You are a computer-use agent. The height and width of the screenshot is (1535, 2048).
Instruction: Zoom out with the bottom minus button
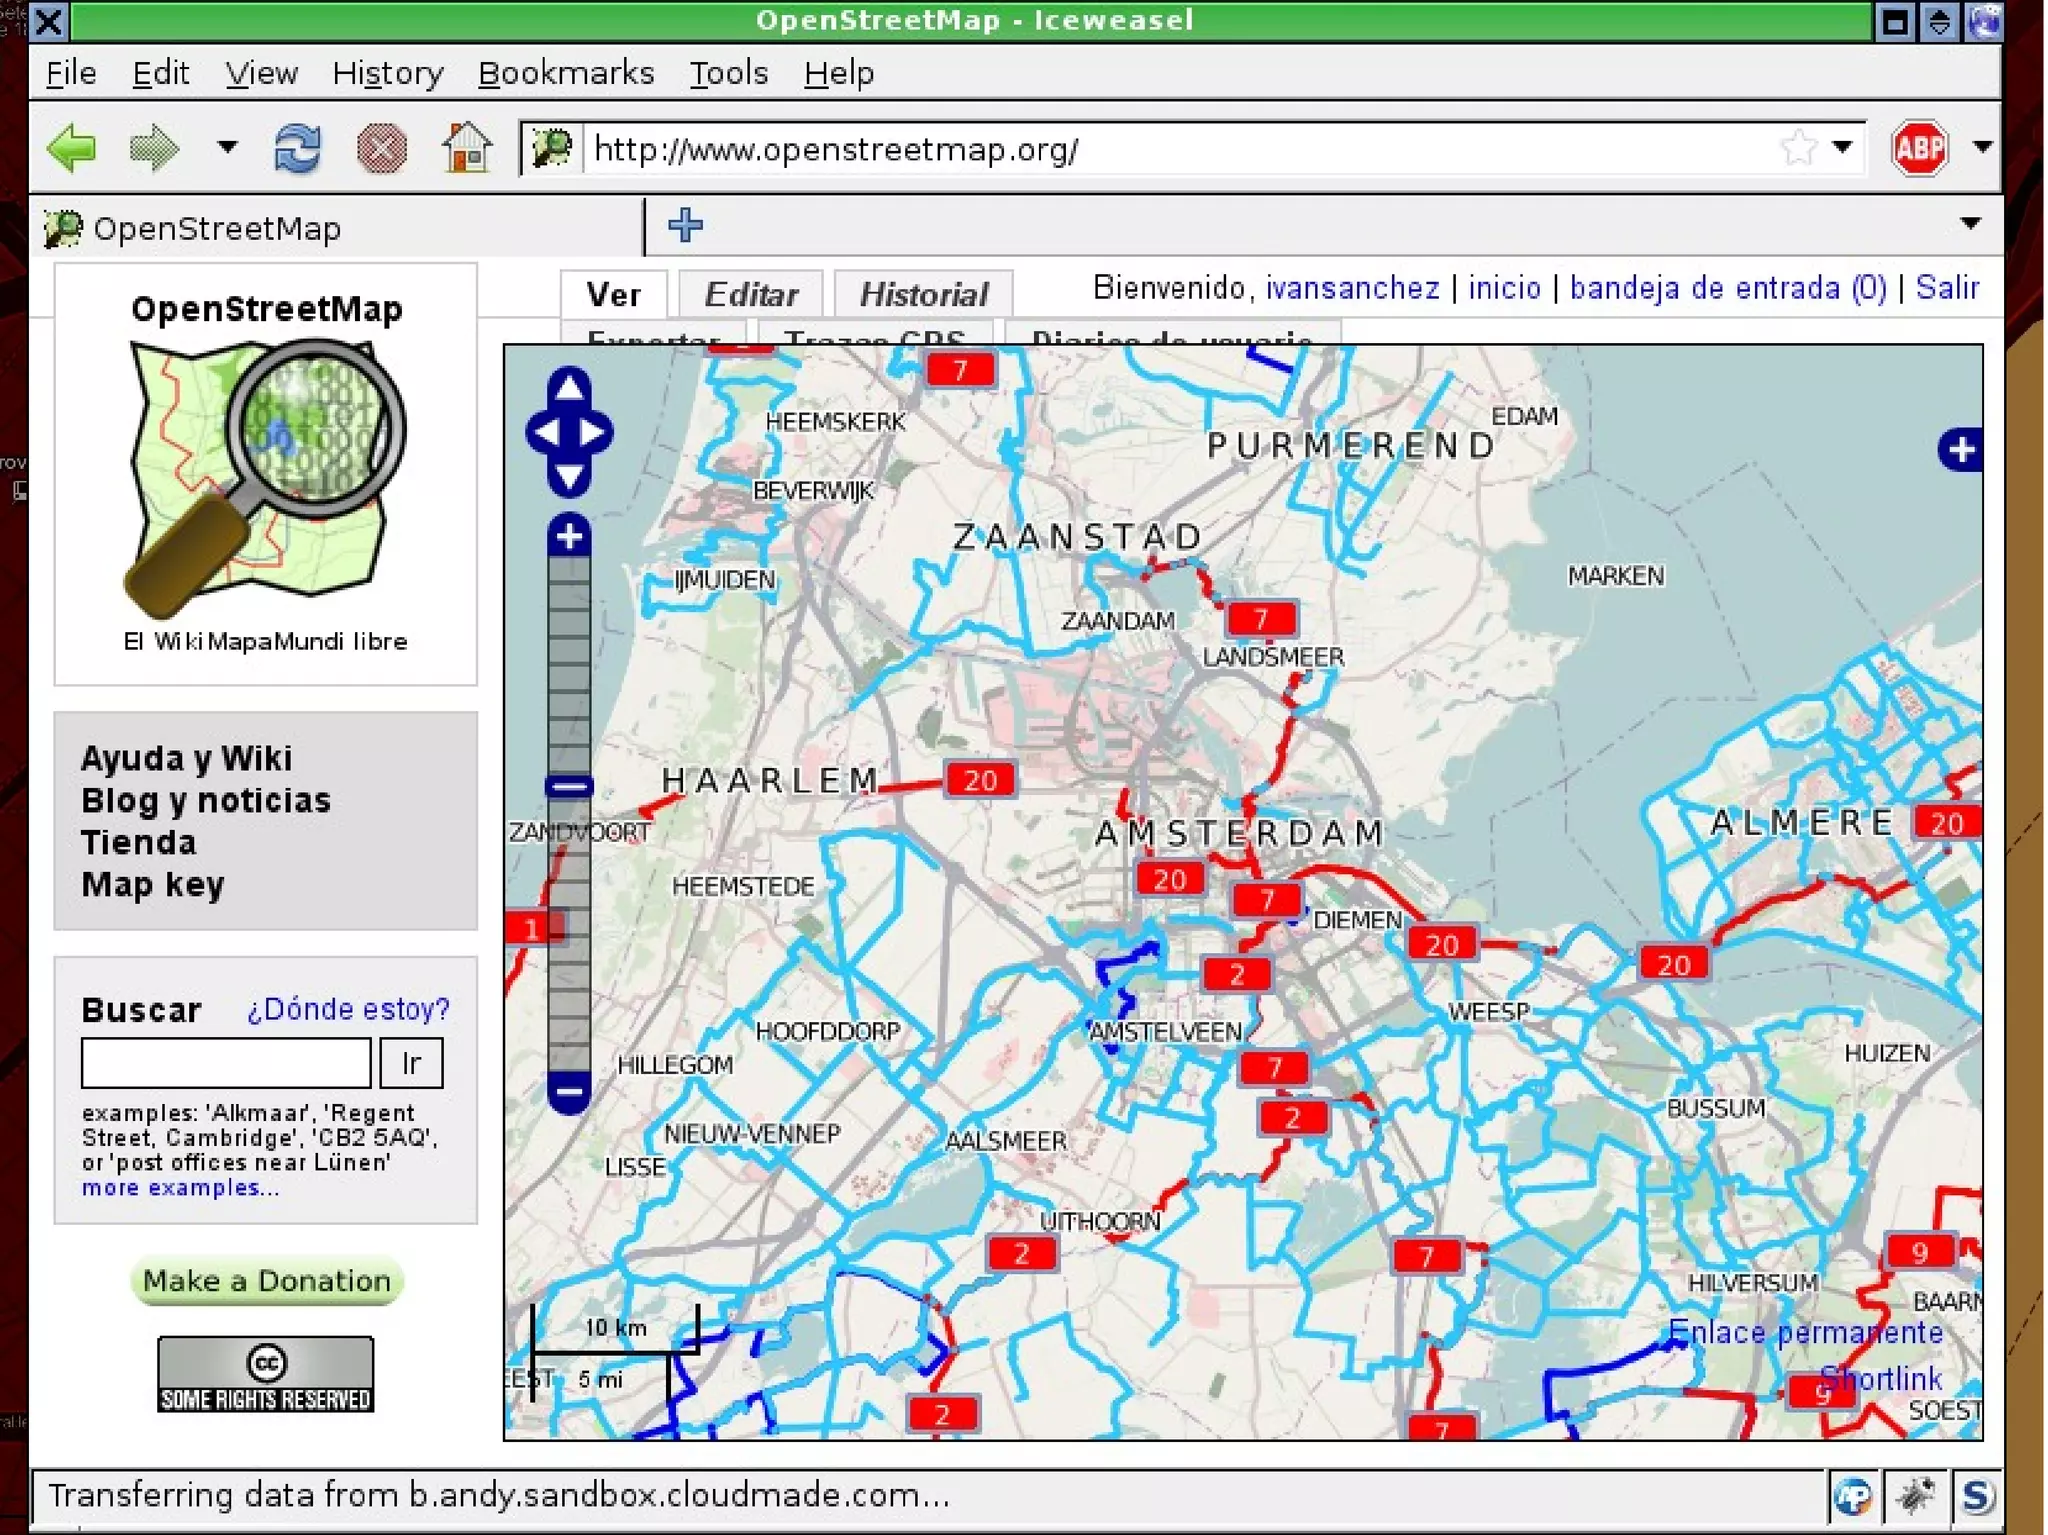pos(569,1090)
